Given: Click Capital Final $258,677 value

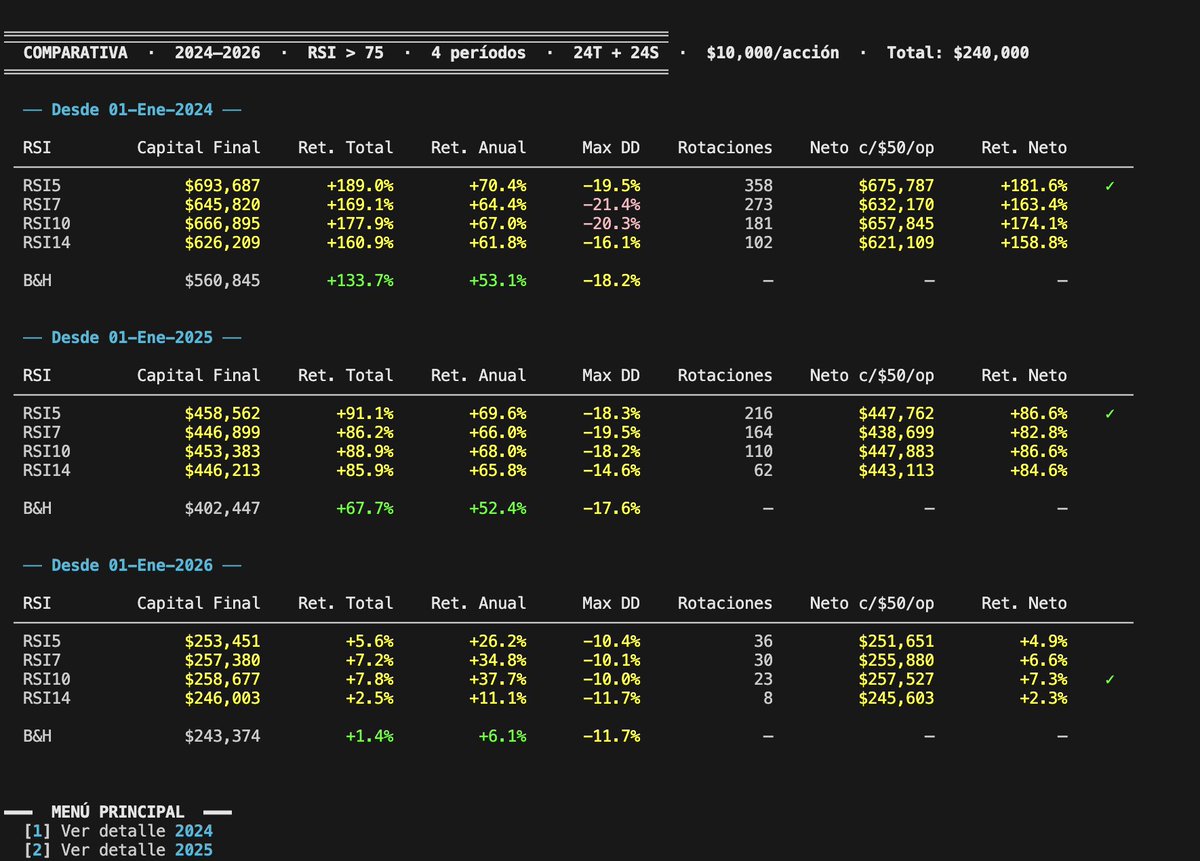Looking at the screenshot, I should [x=222, y=679].
